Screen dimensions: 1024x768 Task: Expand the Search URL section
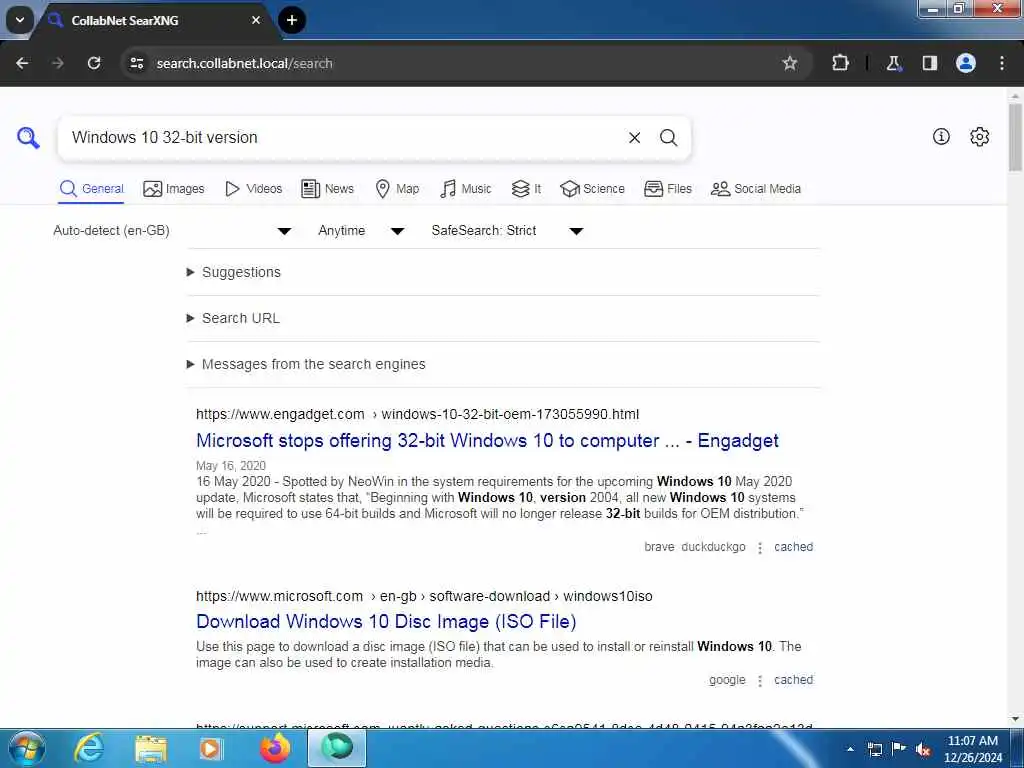click(233, 318)
